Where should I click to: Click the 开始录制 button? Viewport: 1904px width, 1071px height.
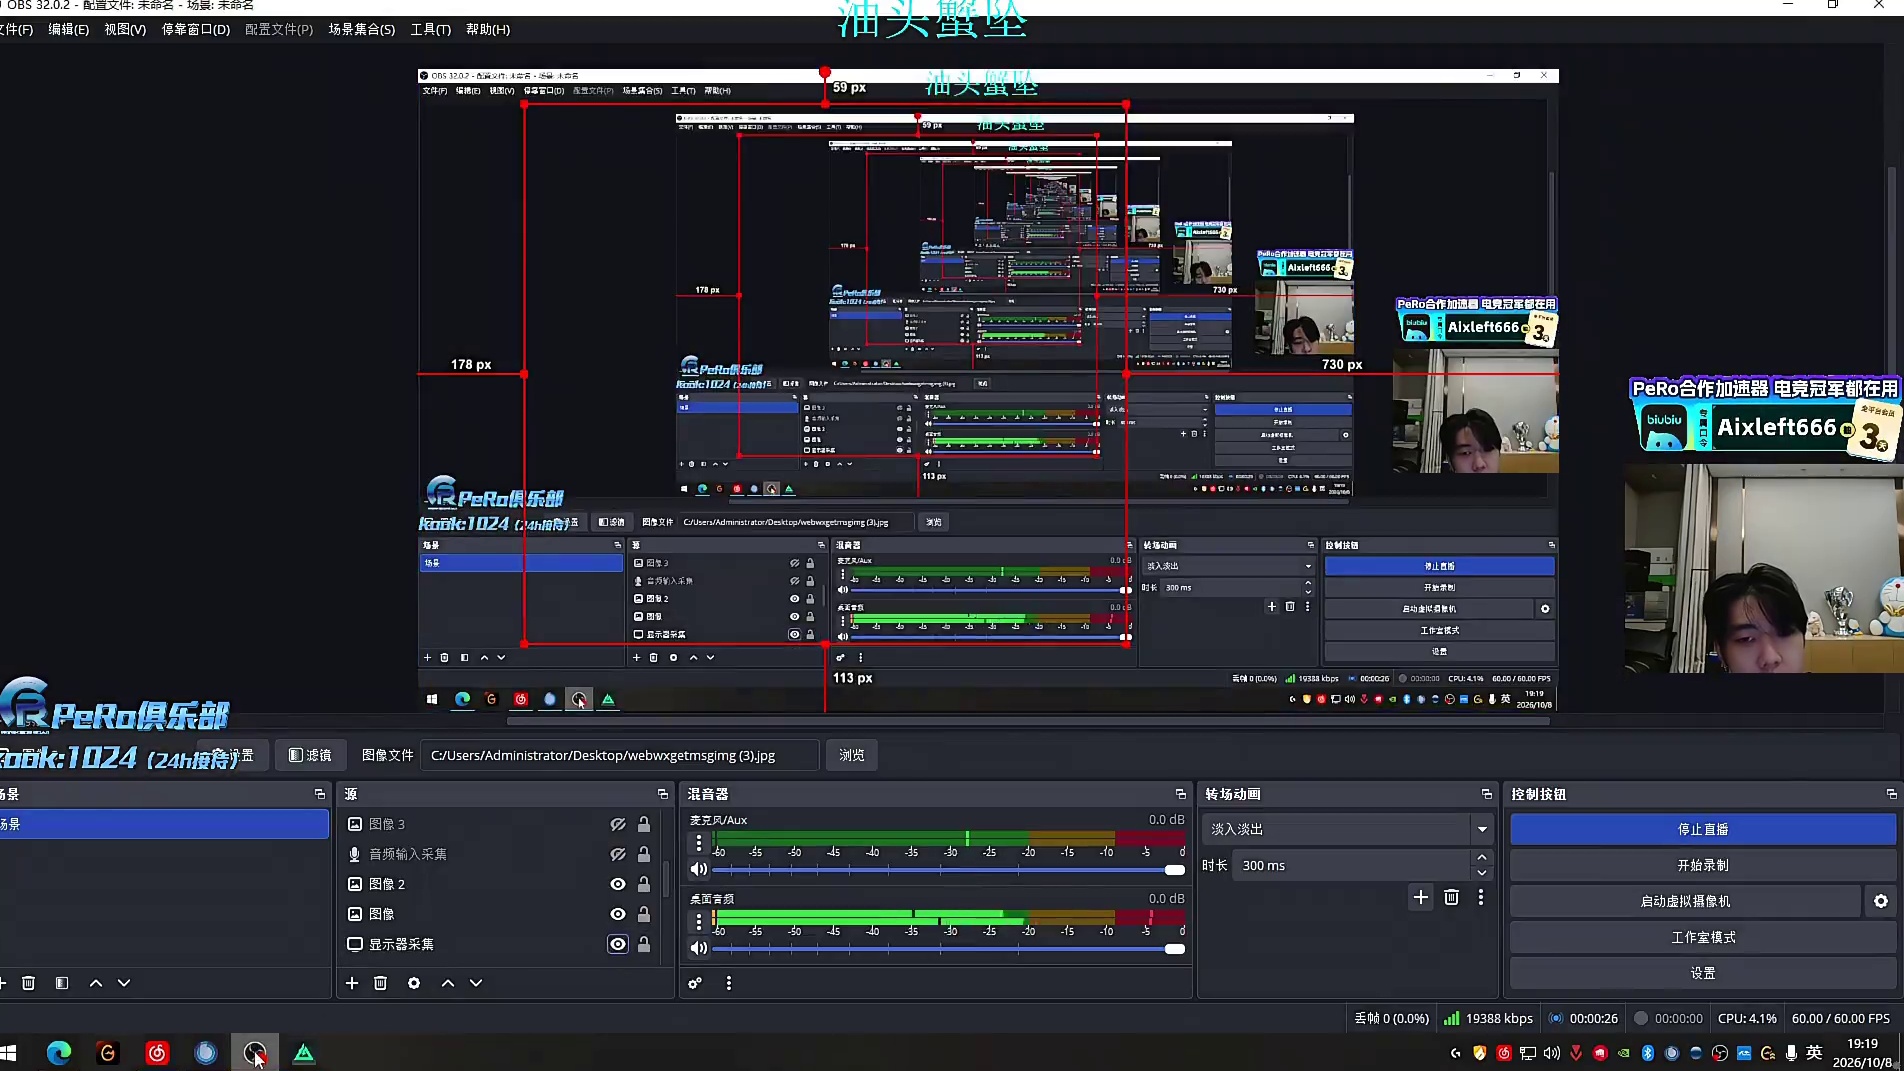pyautogui.click(x=1703, y=865)
